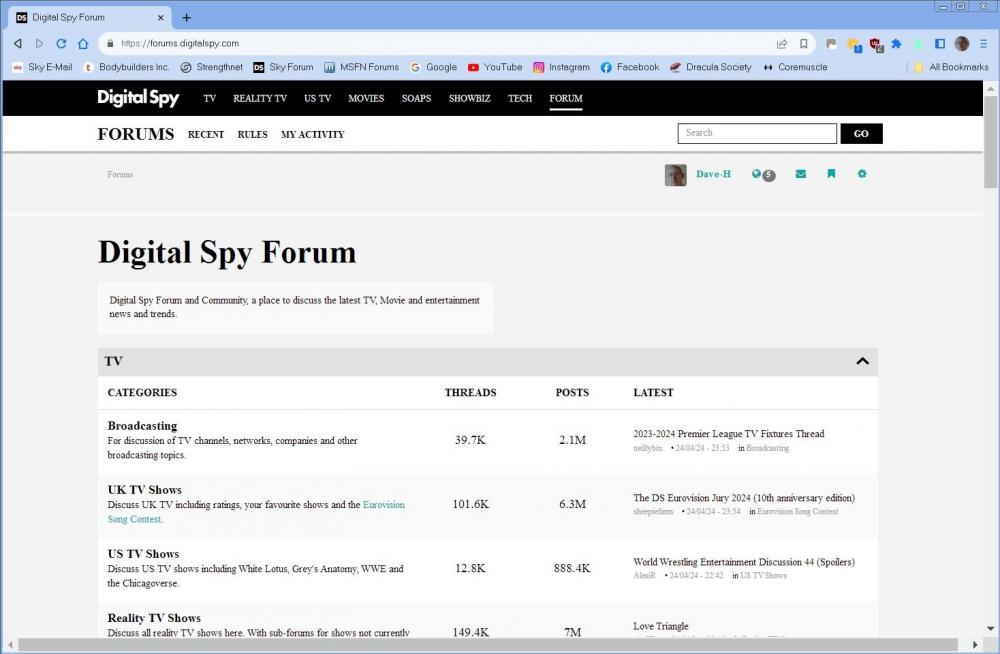The height and width of the screenshot is (654, 1000).
Task: Toggle the browser side panel
Action: pos(940,44)
